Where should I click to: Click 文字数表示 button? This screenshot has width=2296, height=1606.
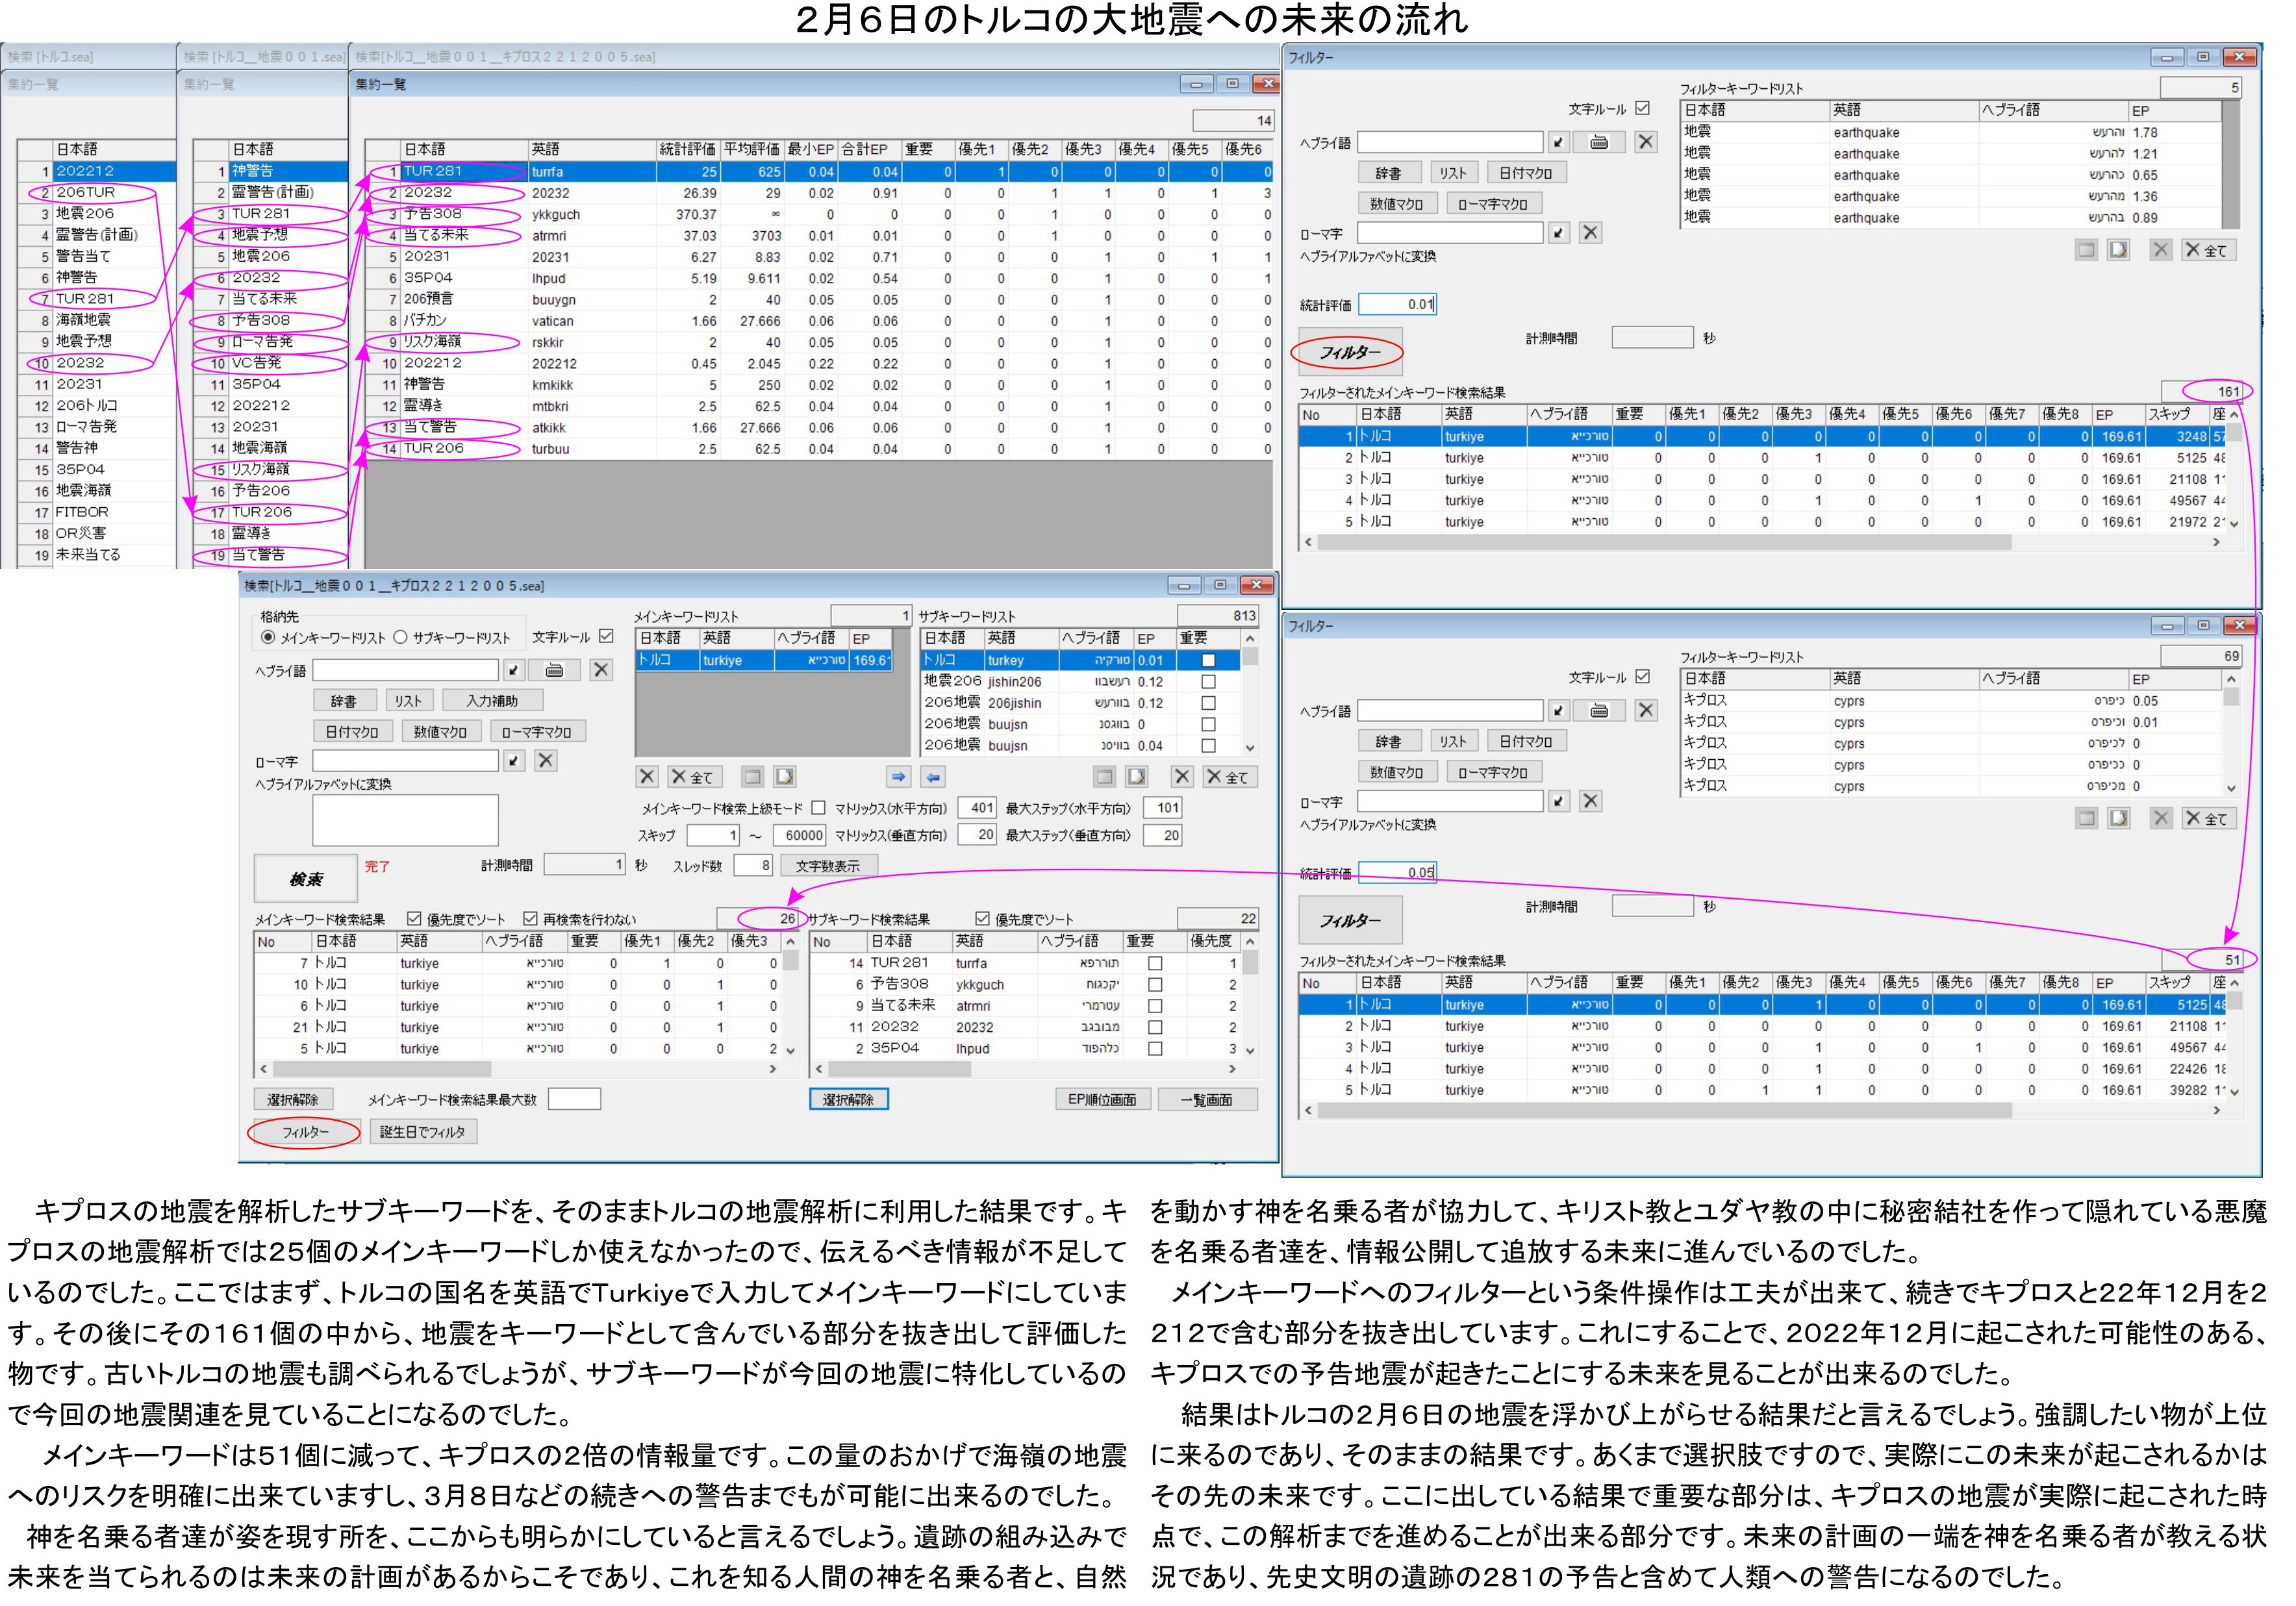pyautogui.click(x=828, y=866)
